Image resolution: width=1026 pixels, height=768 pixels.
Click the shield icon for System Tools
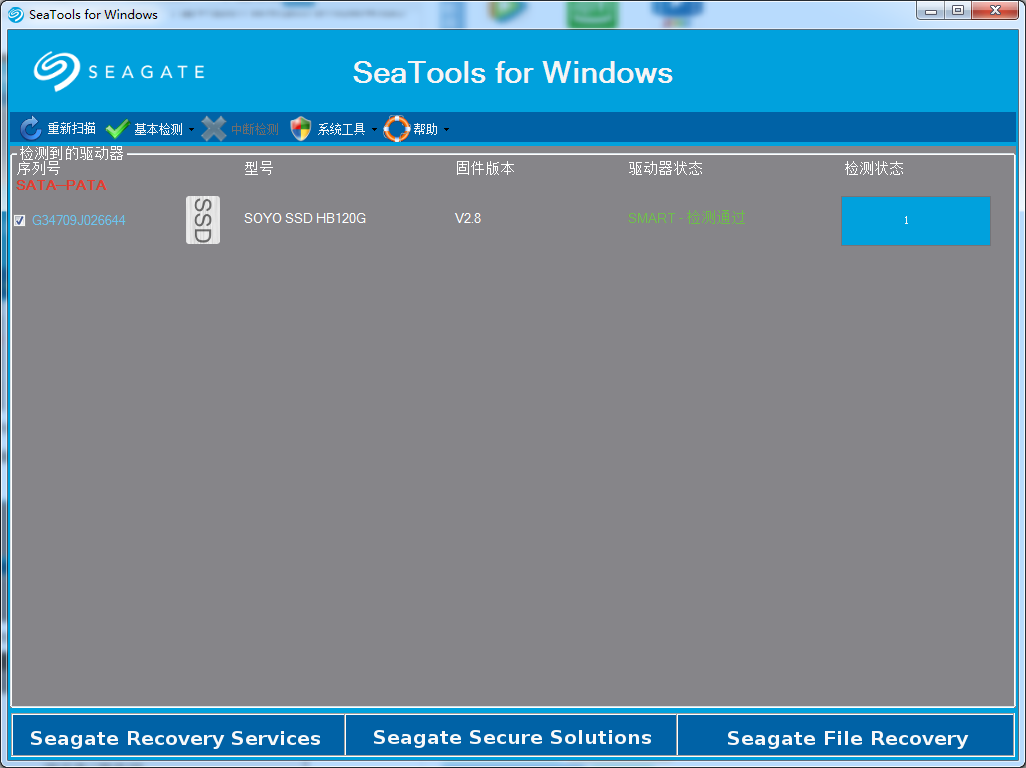(300, 128)
